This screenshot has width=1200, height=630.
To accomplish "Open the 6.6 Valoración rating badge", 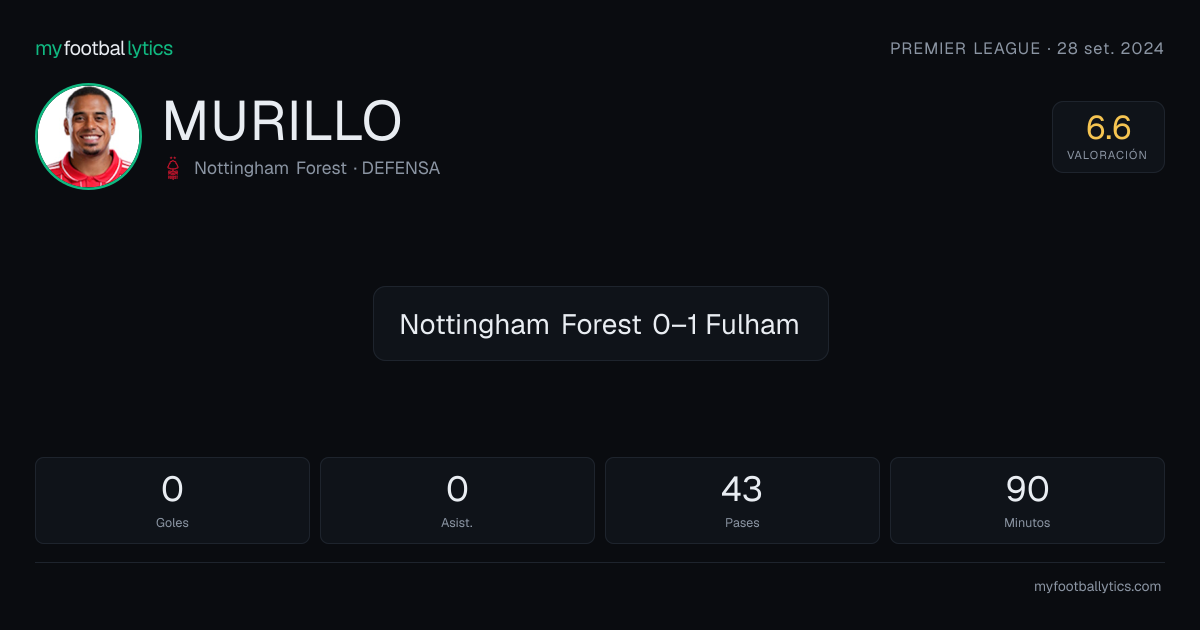I will pyautogui.click(x=1108, y=137).
